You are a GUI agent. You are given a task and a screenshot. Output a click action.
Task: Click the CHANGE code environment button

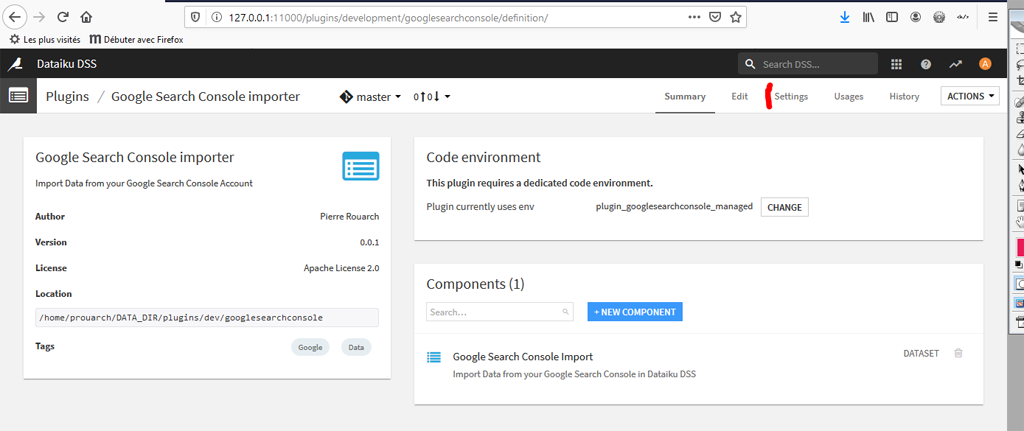784,207
